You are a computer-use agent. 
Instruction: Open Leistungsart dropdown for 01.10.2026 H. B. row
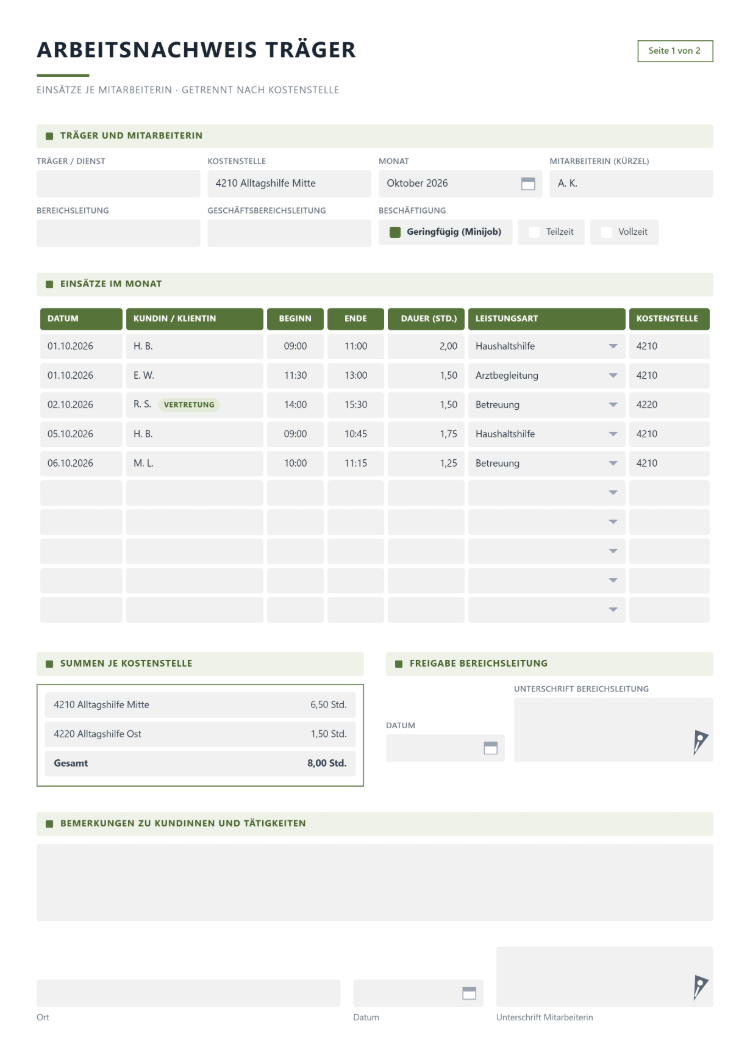click(x=613, y=346)
